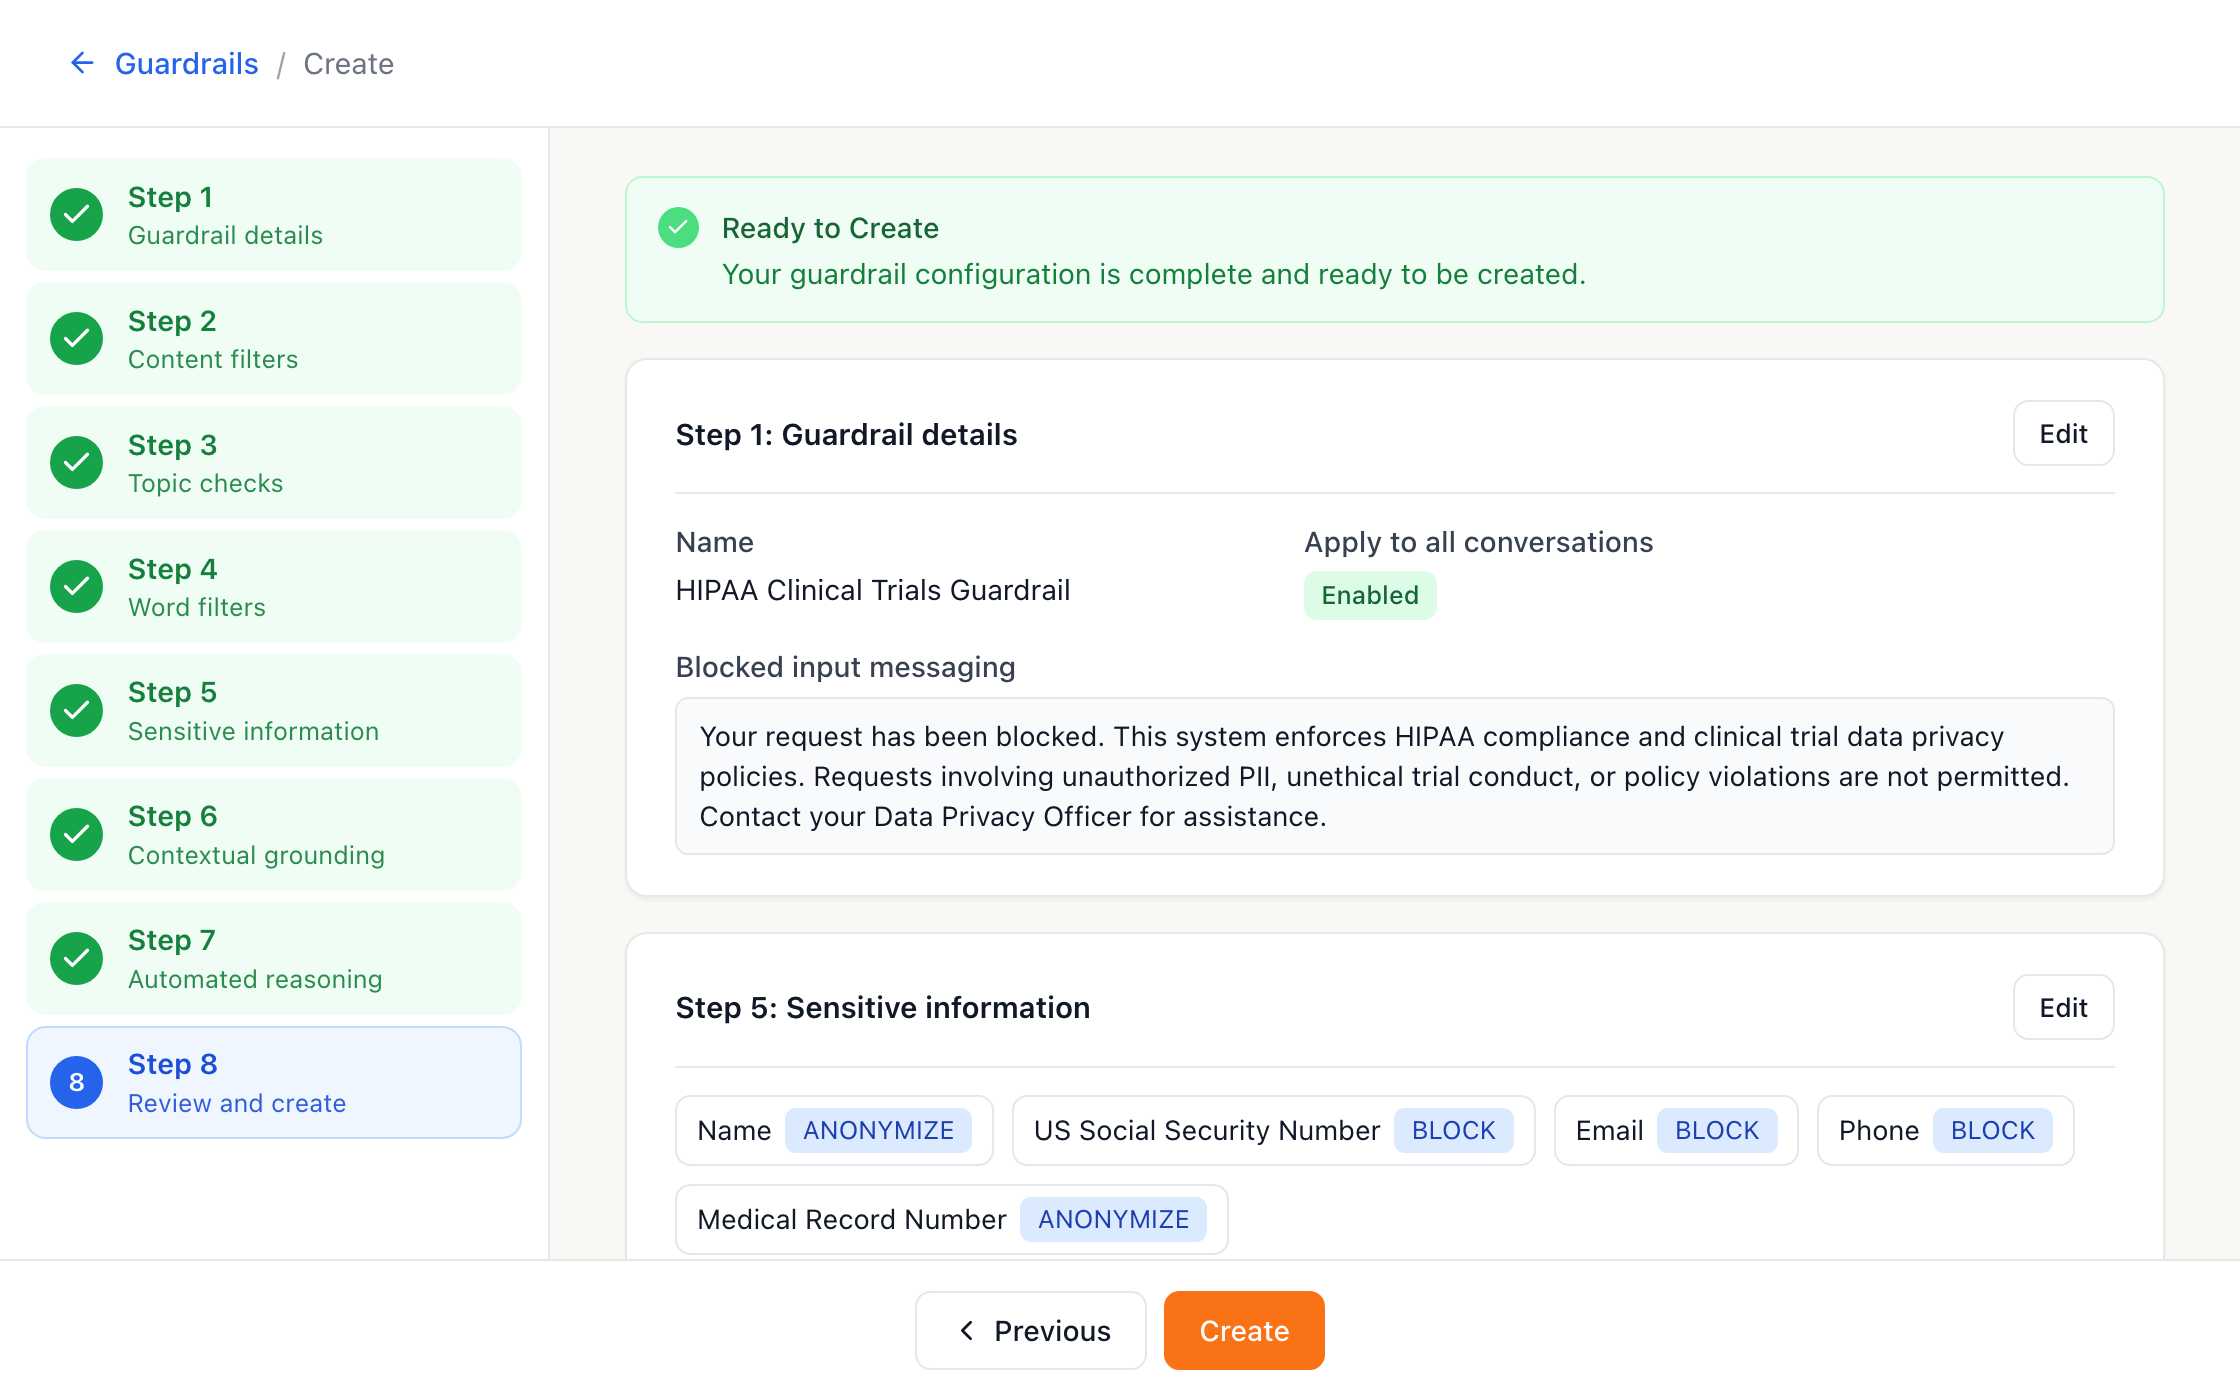Image resolution: width=2240 pixels, height=1399 pixels.
Task: Click the Step 5: Sensitive information heading
Action: [882, 1007]
